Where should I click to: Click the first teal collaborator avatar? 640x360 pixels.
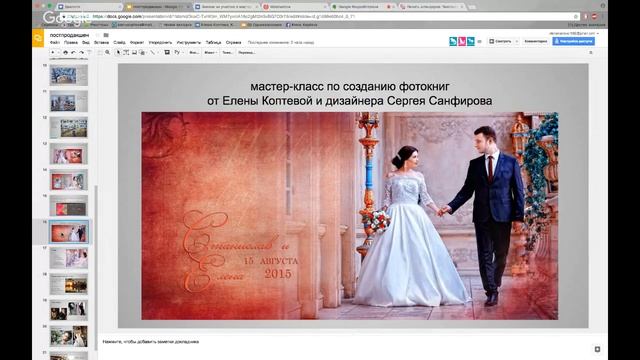453,41
